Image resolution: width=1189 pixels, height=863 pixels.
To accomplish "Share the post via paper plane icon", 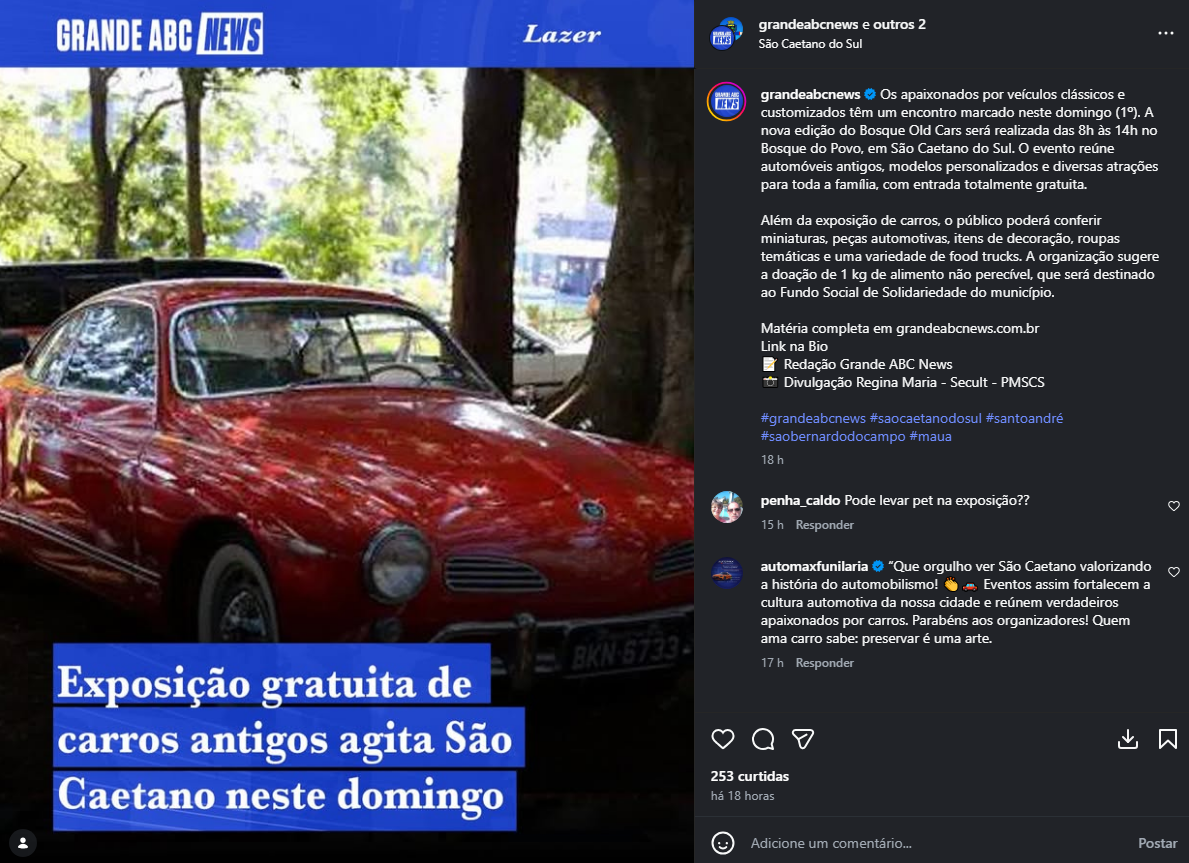I will click(803, 739).
